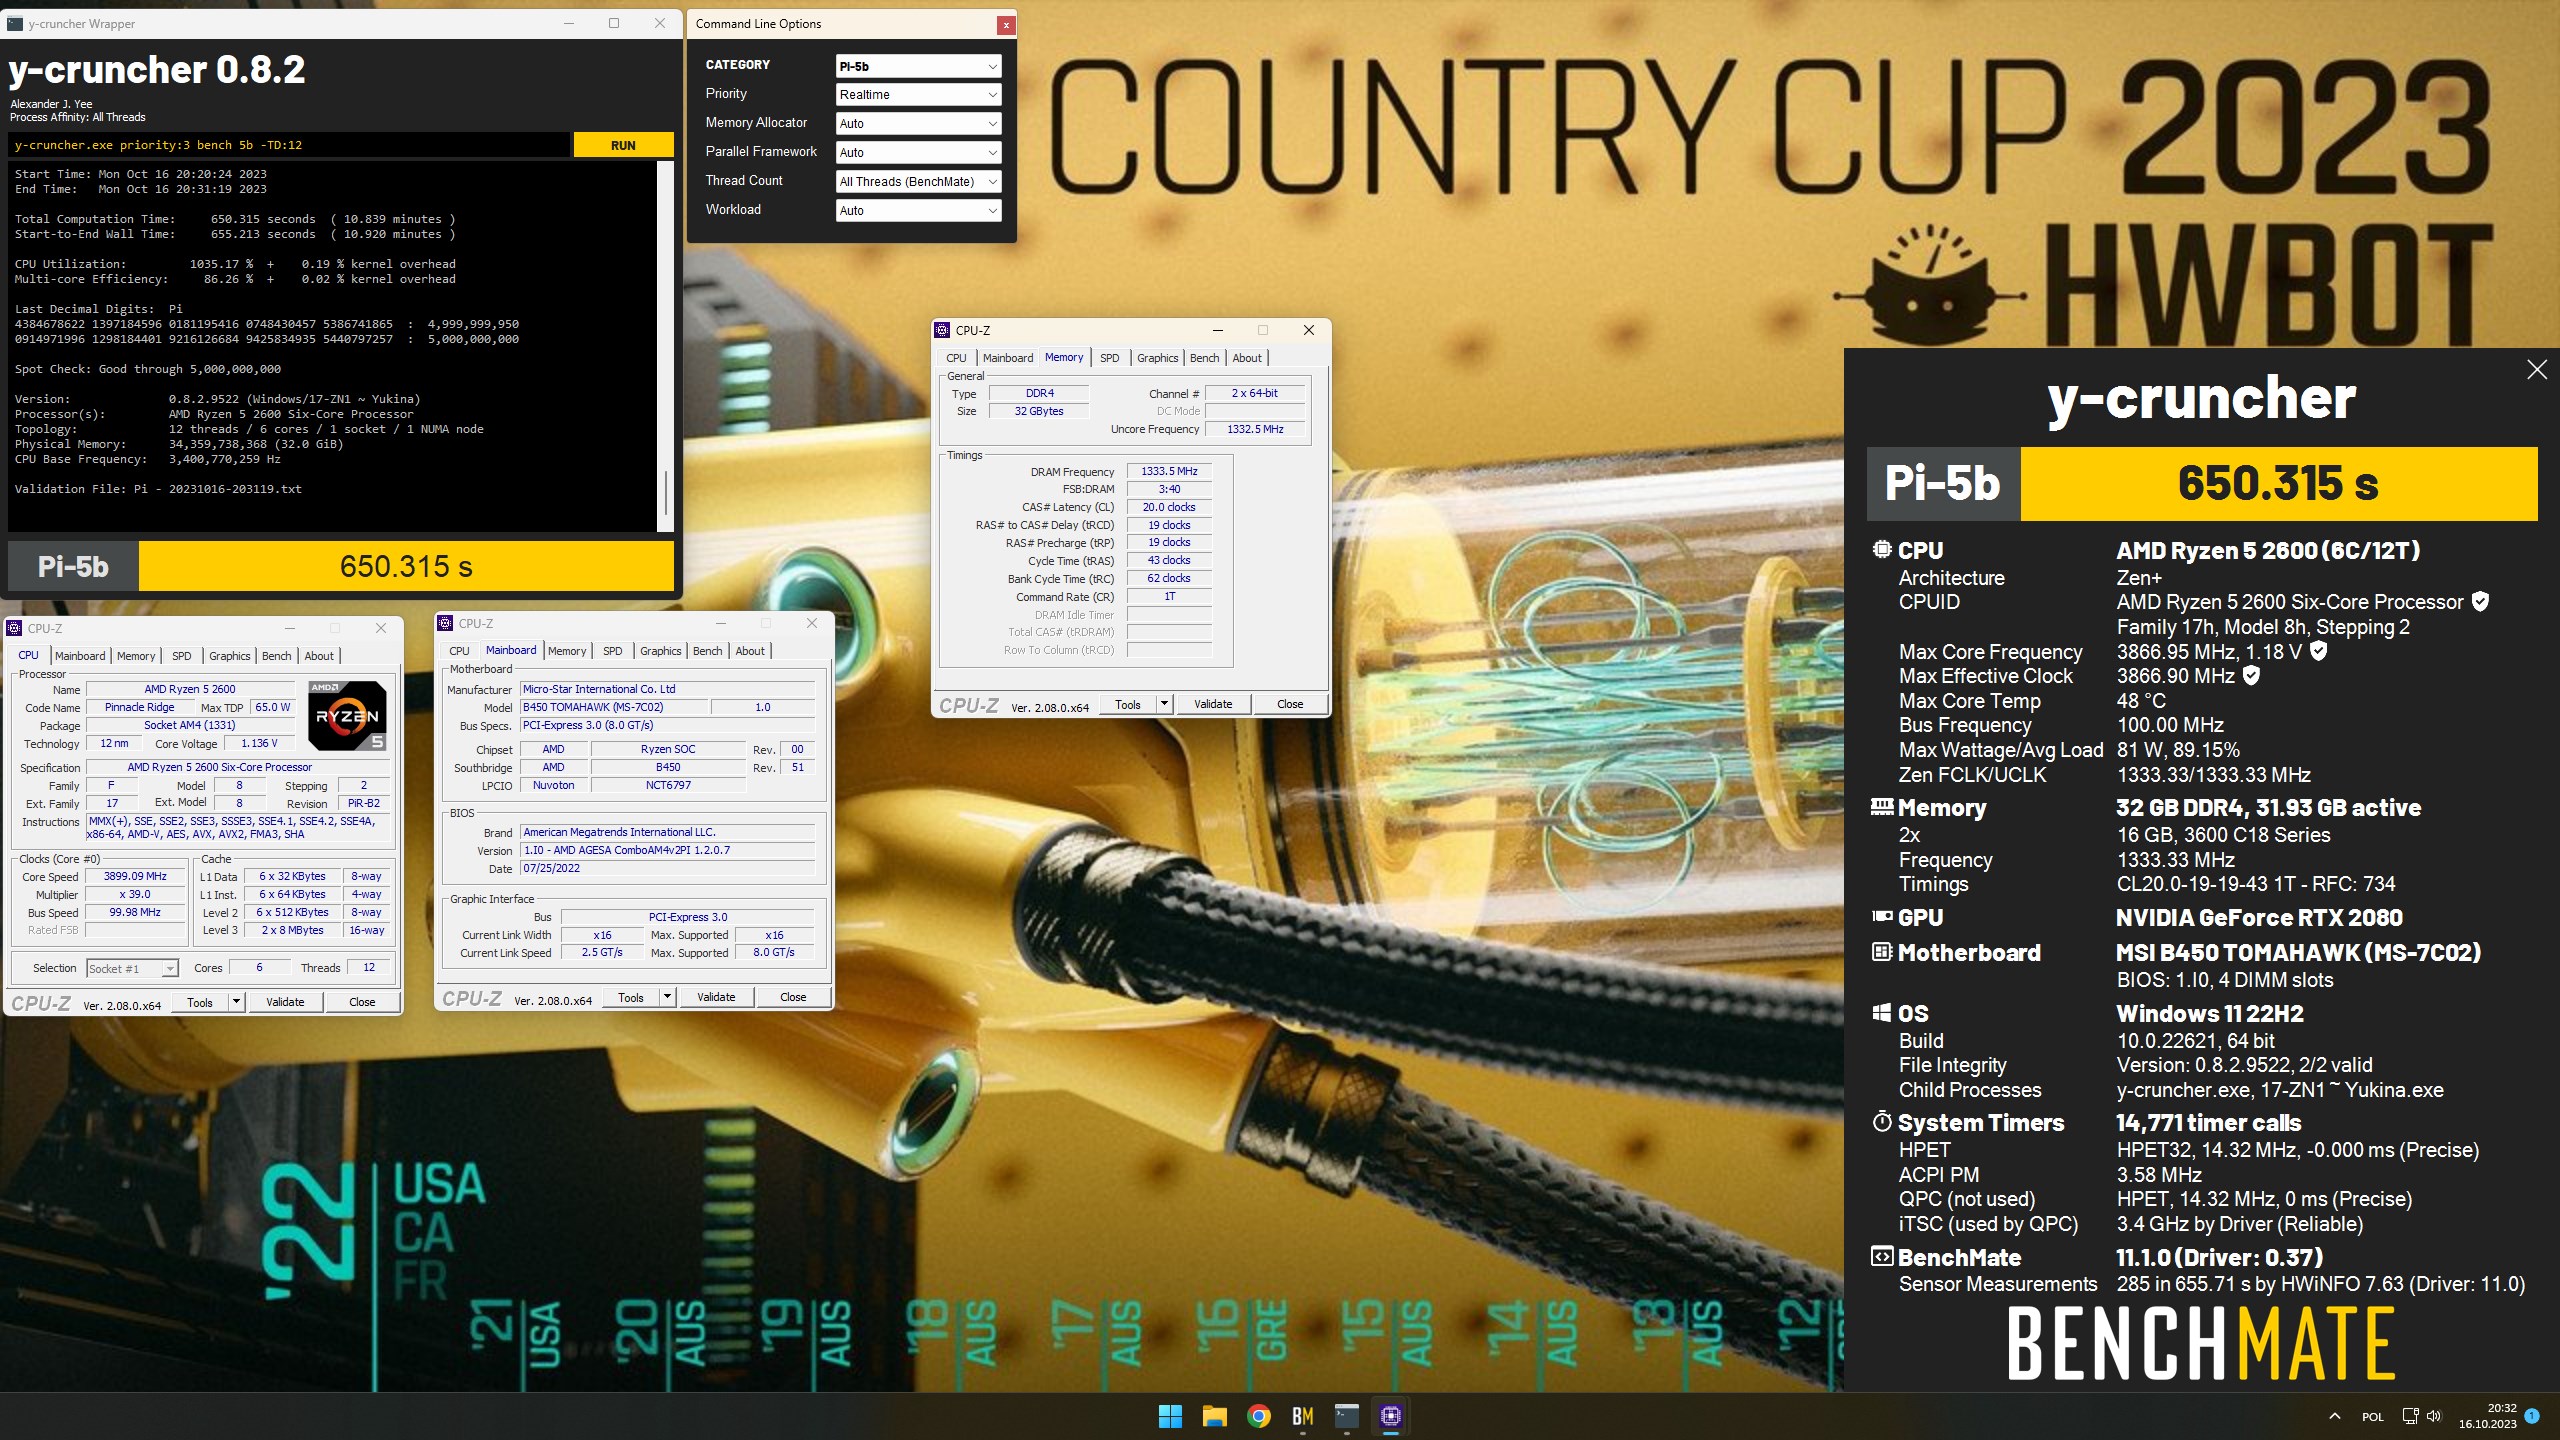Click Validate in CPU-Z CPU window

(285, 1001)
